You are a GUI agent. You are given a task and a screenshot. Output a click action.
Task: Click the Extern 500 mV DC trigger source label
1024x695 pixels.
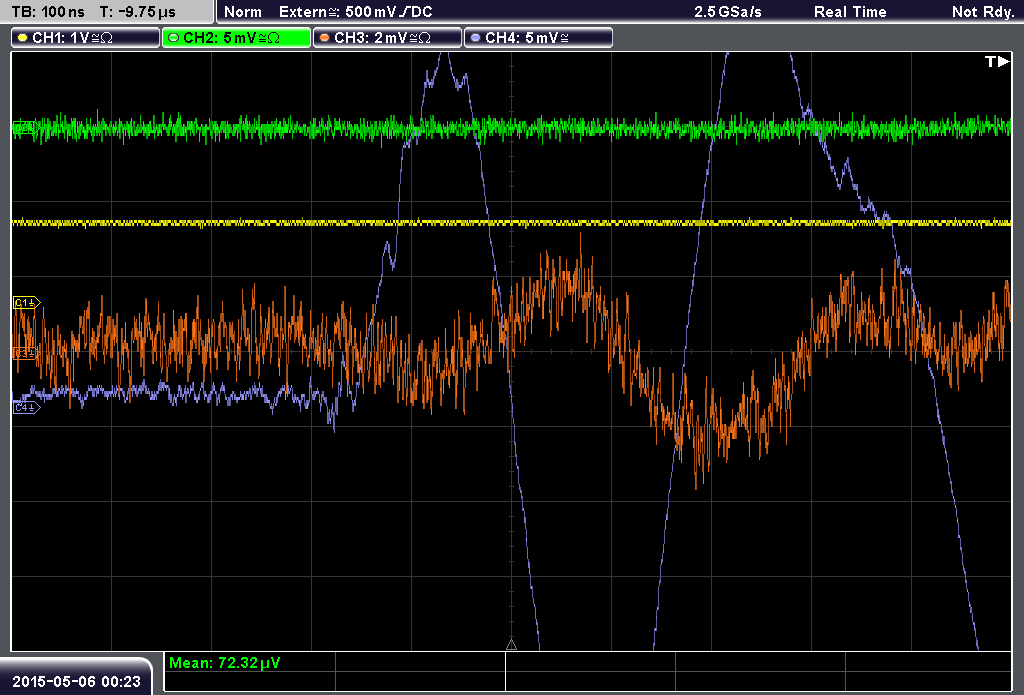(355, 12)
